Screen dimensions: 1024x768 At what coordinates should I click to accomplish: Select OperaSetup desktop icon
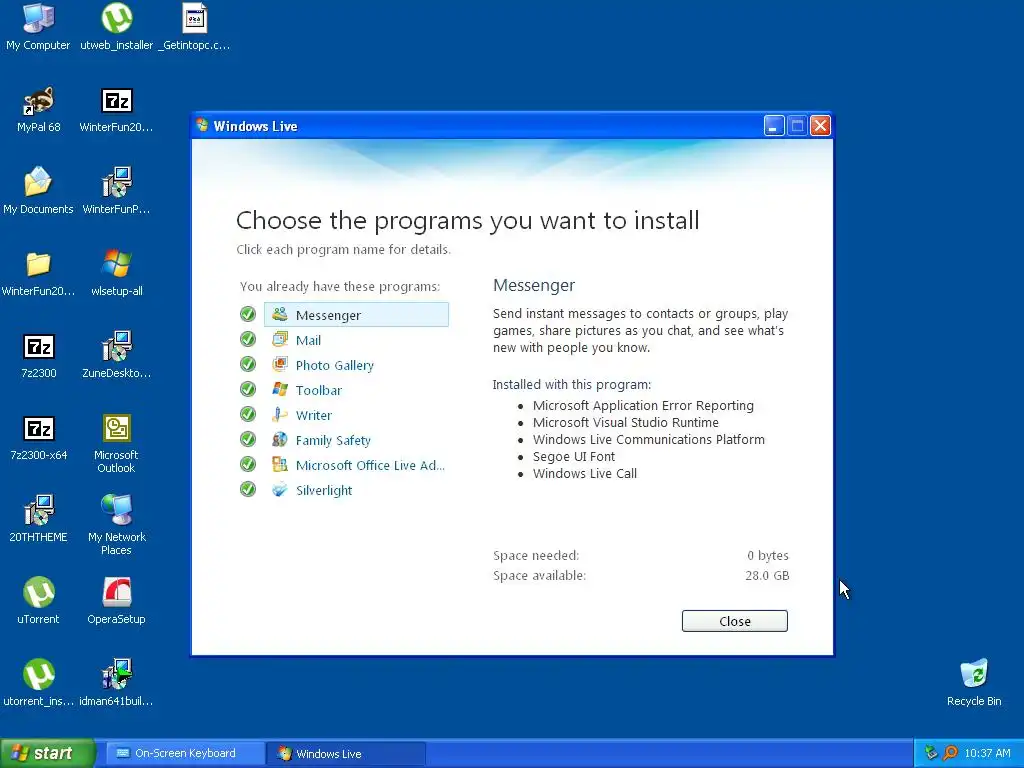pos(116,601)
